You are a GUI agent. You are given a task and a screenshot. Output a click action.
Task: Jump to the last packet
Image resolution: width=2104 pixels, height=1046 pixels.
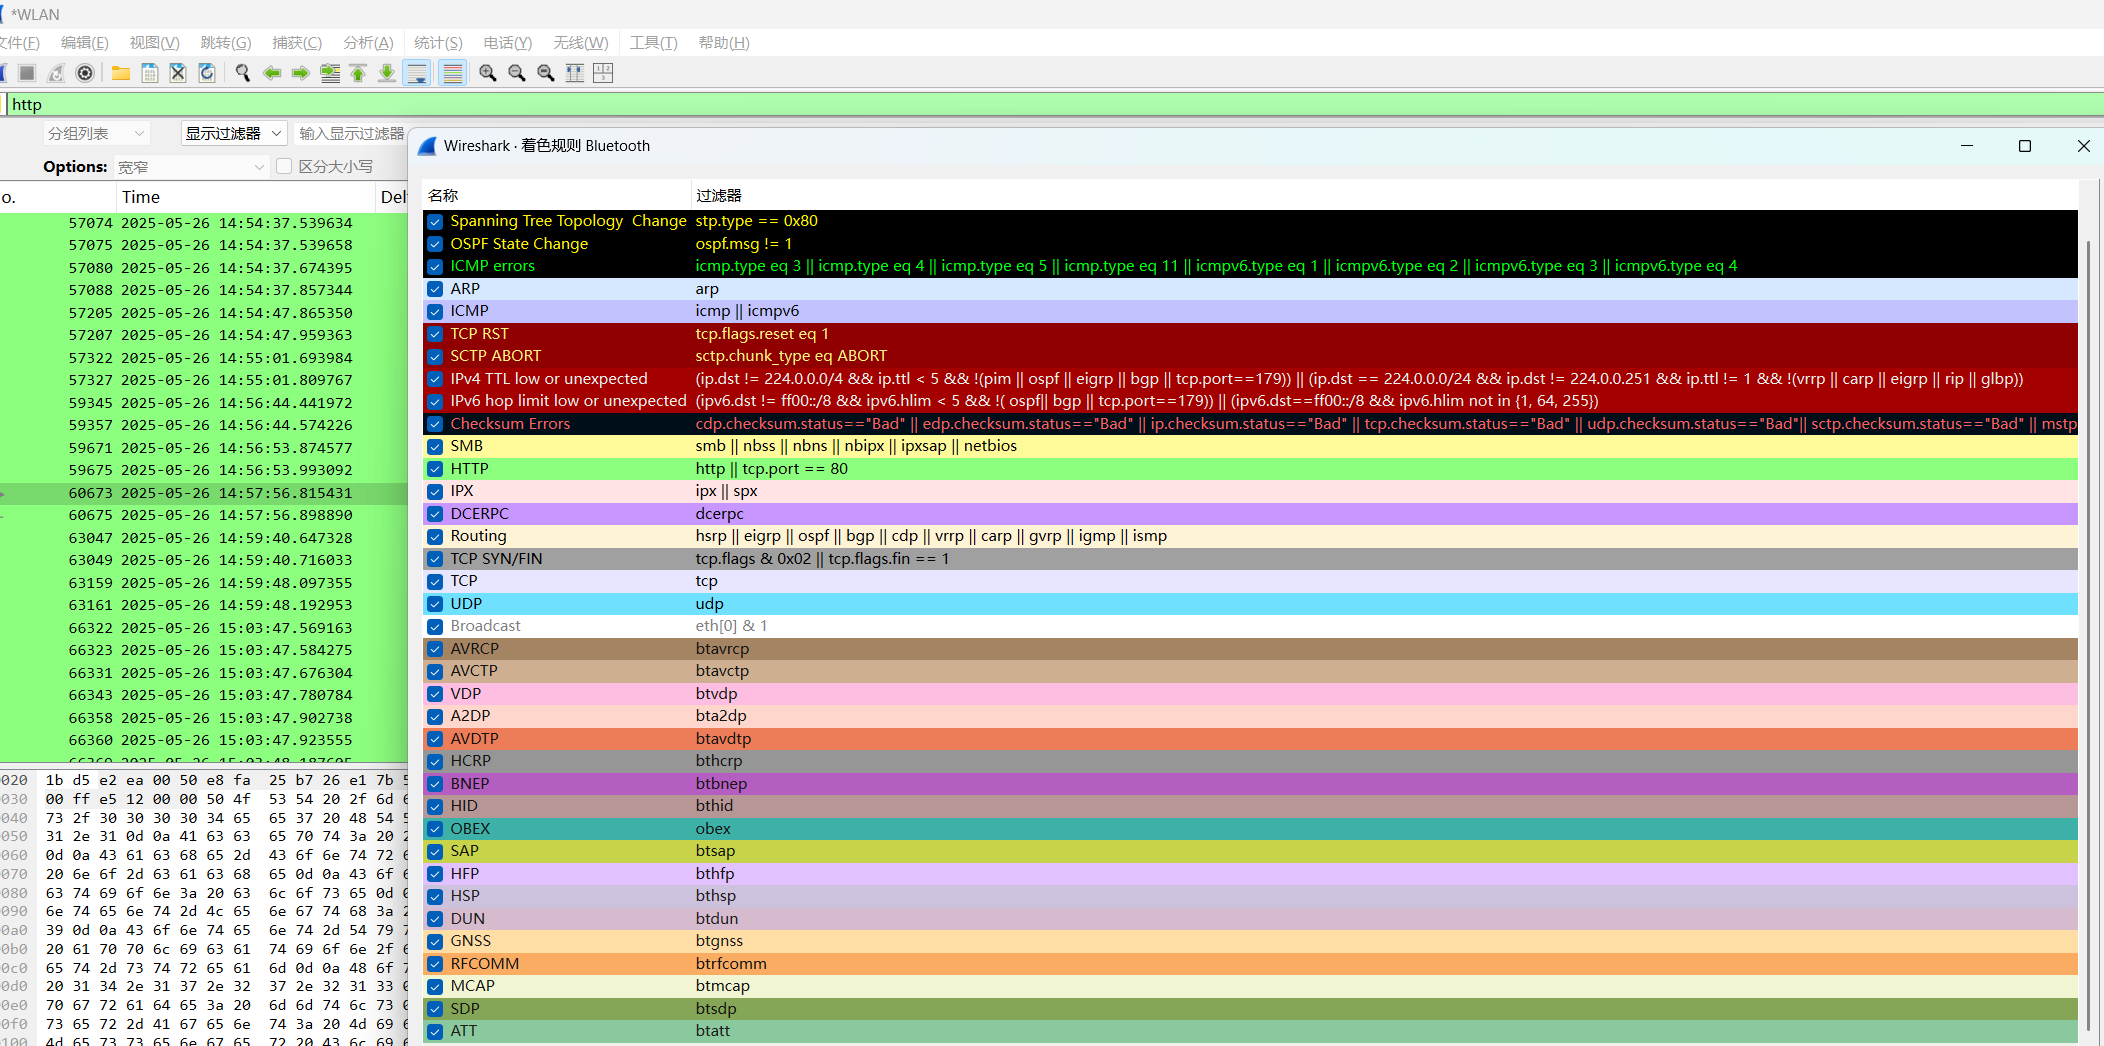[x=386, y=73]
